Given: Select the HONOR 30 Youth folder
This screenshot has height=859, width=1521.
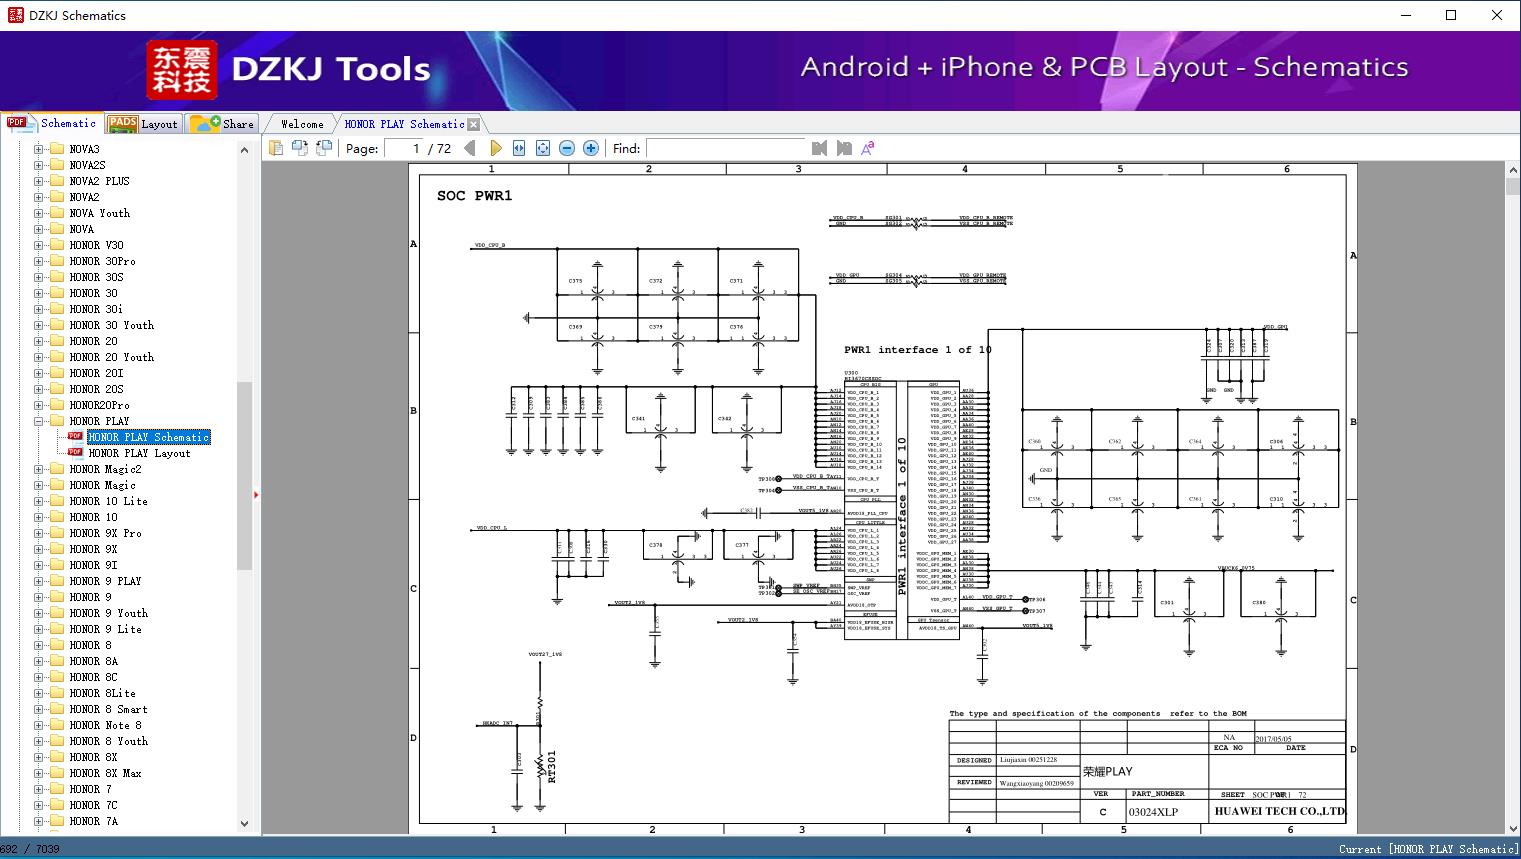Looking at the screenshot, I should tap(111, 325).
